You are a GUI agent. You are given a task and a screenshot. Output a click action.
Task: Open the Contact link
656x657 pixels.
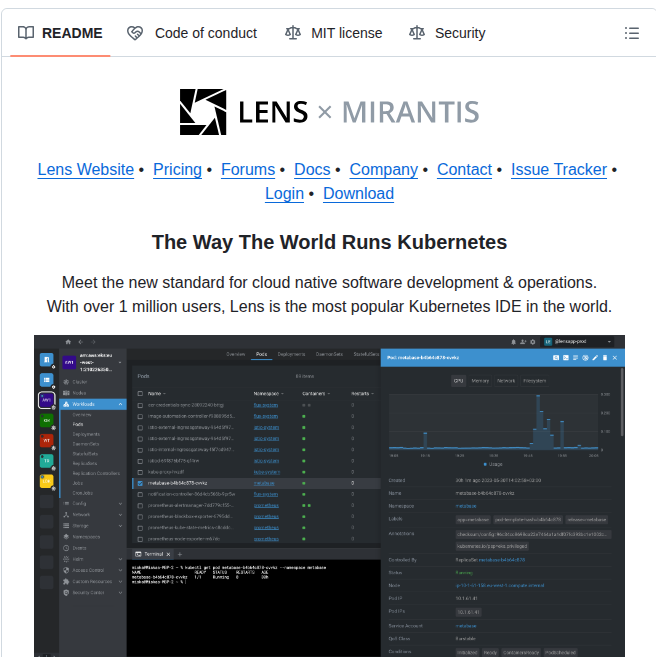(x=465, y=170)
